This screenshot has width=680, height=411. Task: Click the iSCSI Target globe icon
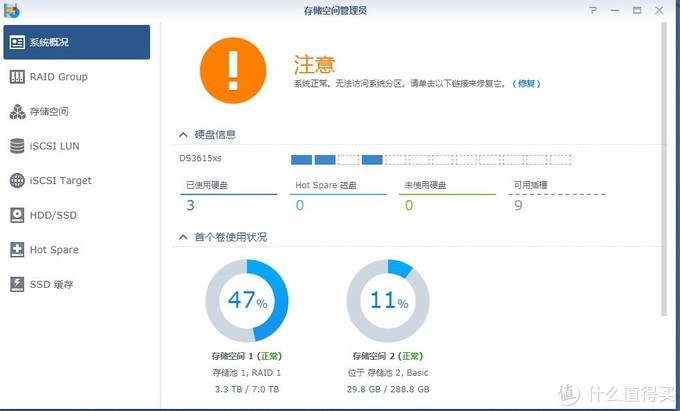(x=17, y=180)
